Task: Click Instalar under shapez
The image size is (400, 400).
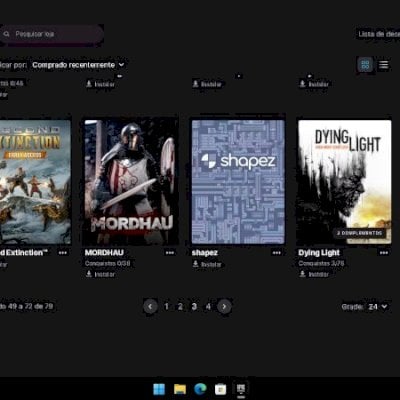Action: [x=207, y=264]
